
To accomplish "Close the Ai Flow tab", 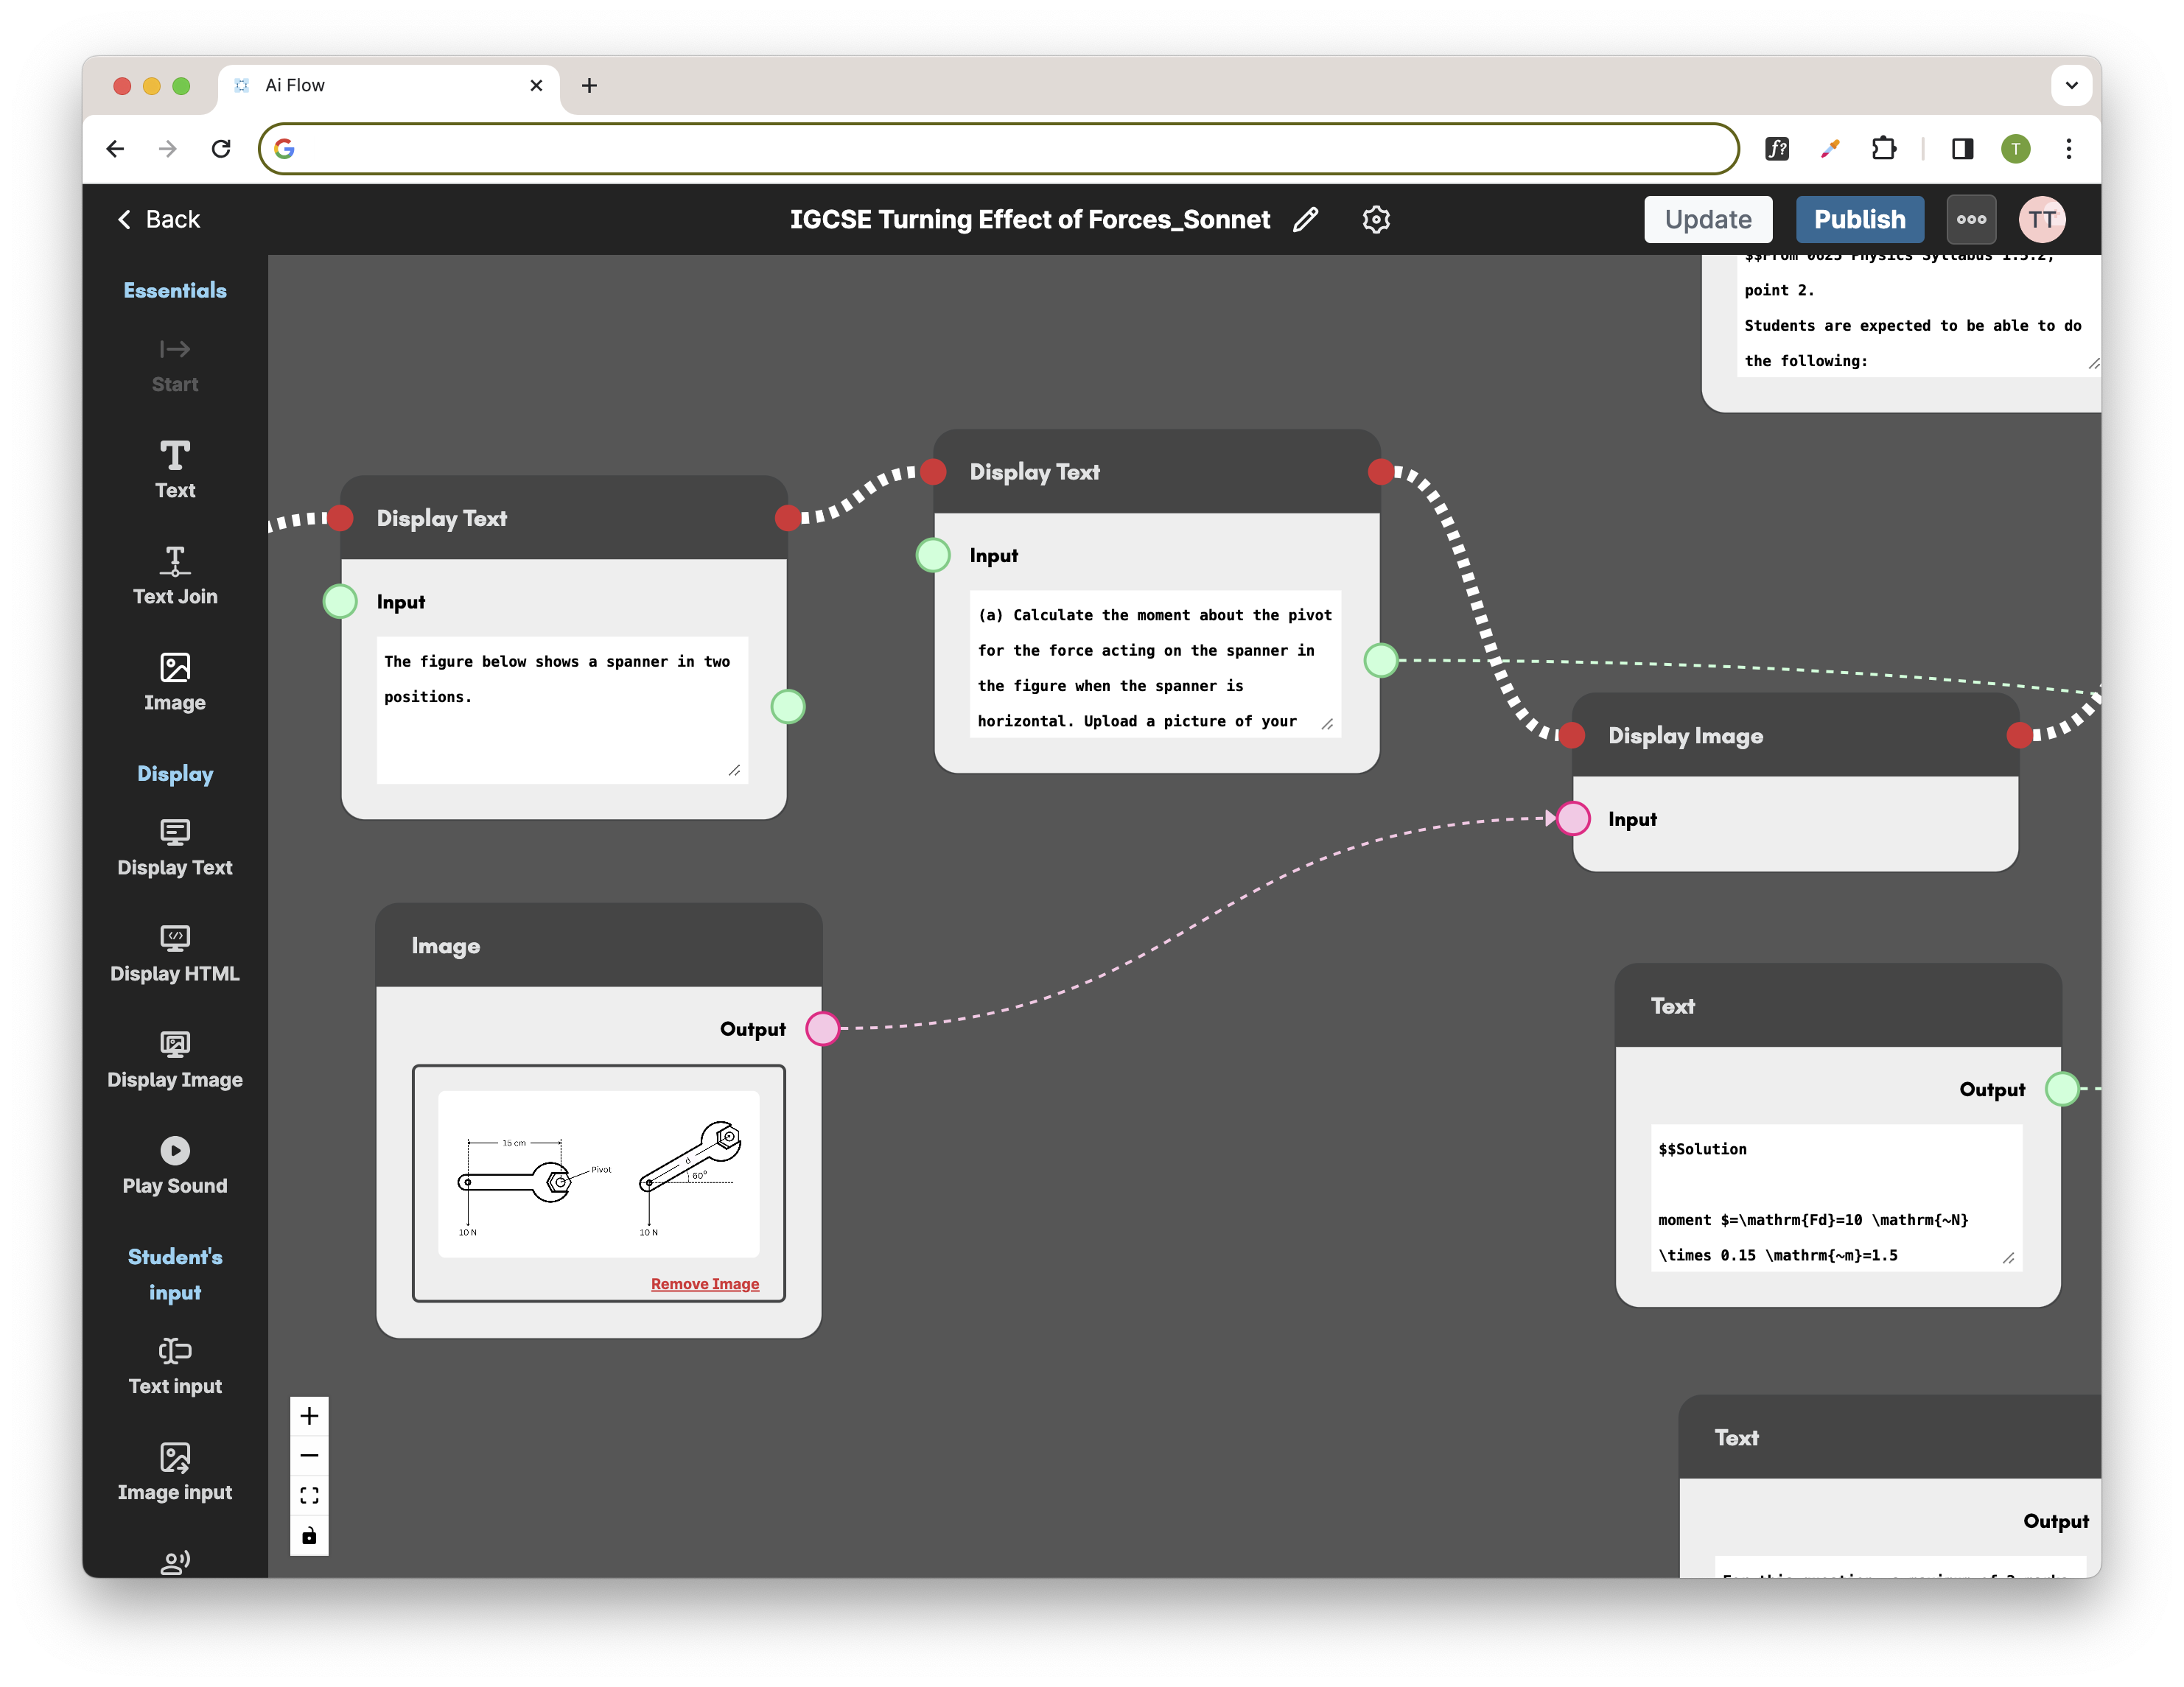I will [536, 86].
